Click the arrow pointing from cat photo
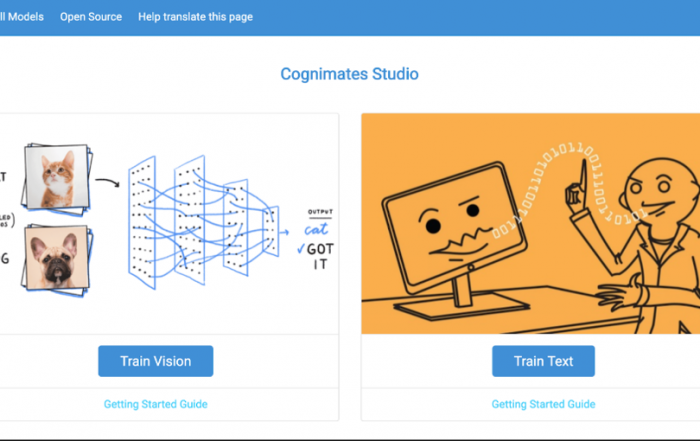This screenshot has height=441, width=700. [106, 181]
